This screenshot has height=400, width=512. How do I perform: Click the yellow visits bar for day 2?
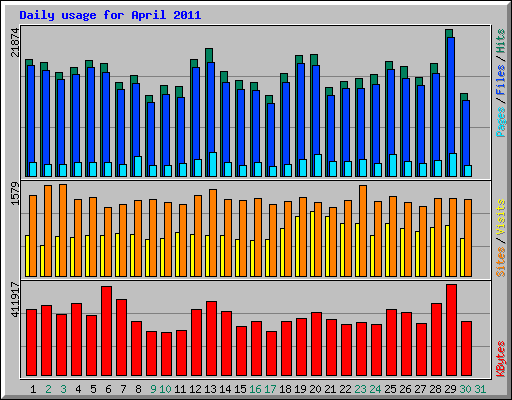42,261
